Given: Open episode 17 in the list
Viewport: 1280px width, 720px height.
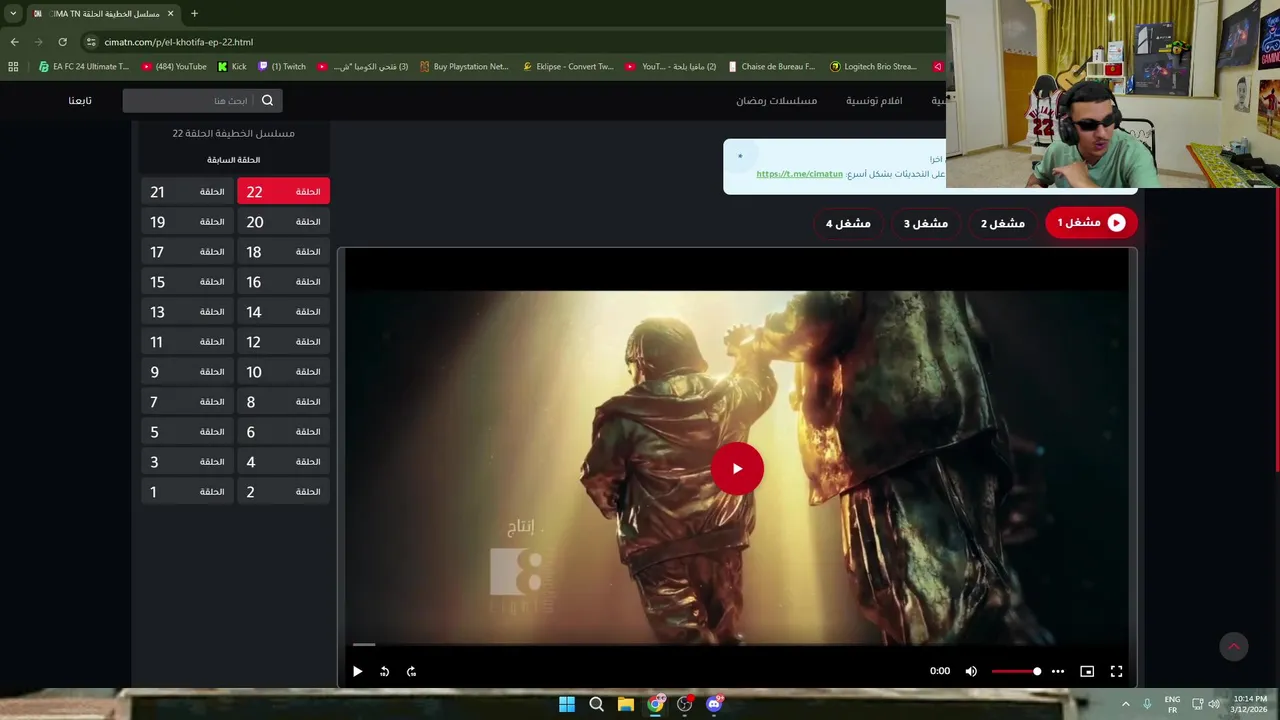Looking at the screenshot, I should (187, 251).
